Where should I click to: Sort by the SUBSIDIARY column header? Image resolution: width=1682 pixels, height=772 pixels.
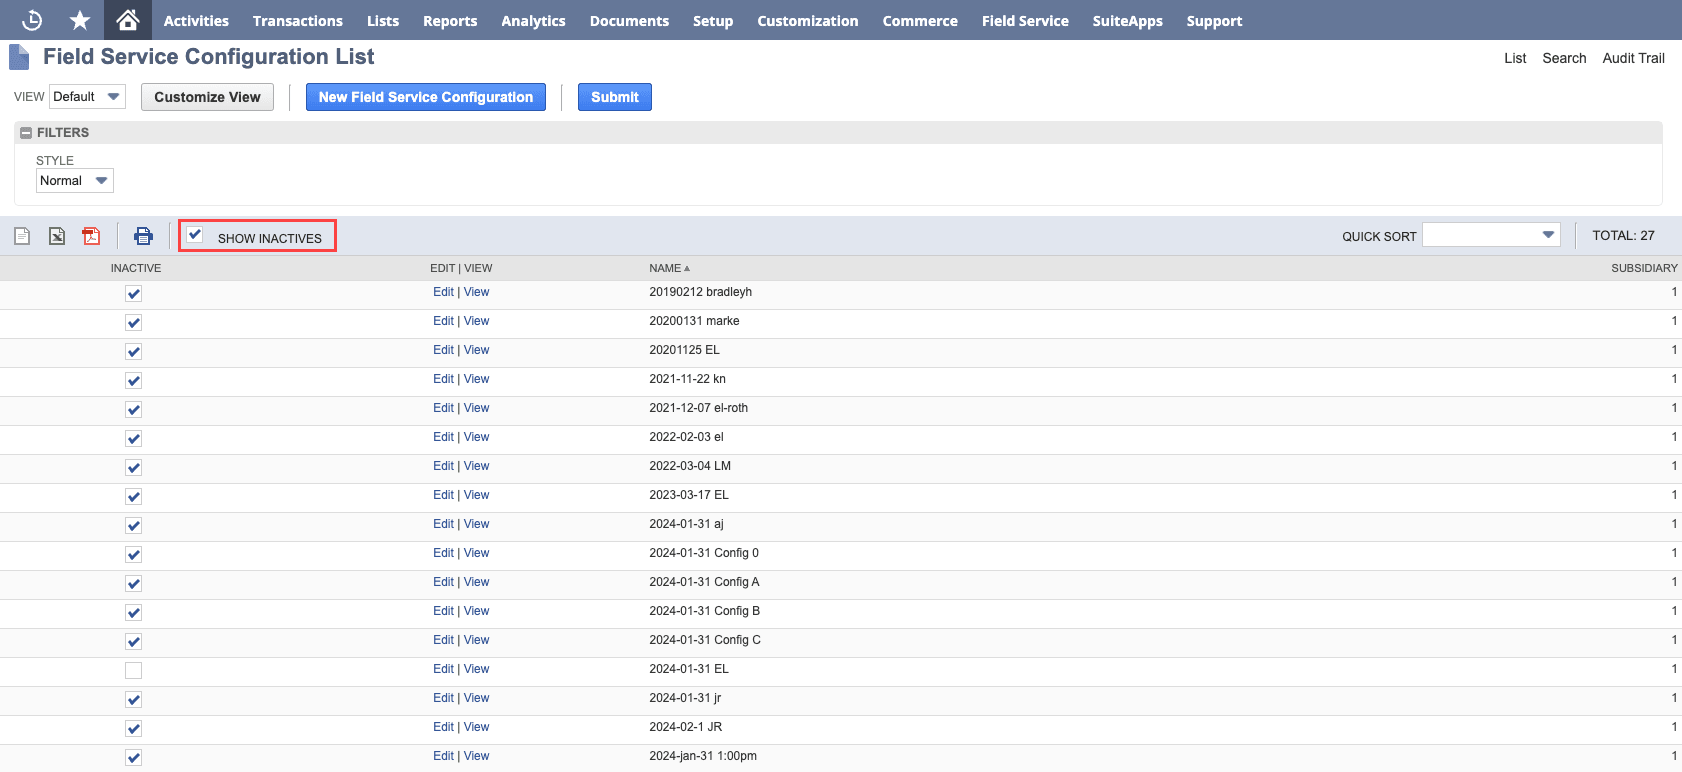1644,268
